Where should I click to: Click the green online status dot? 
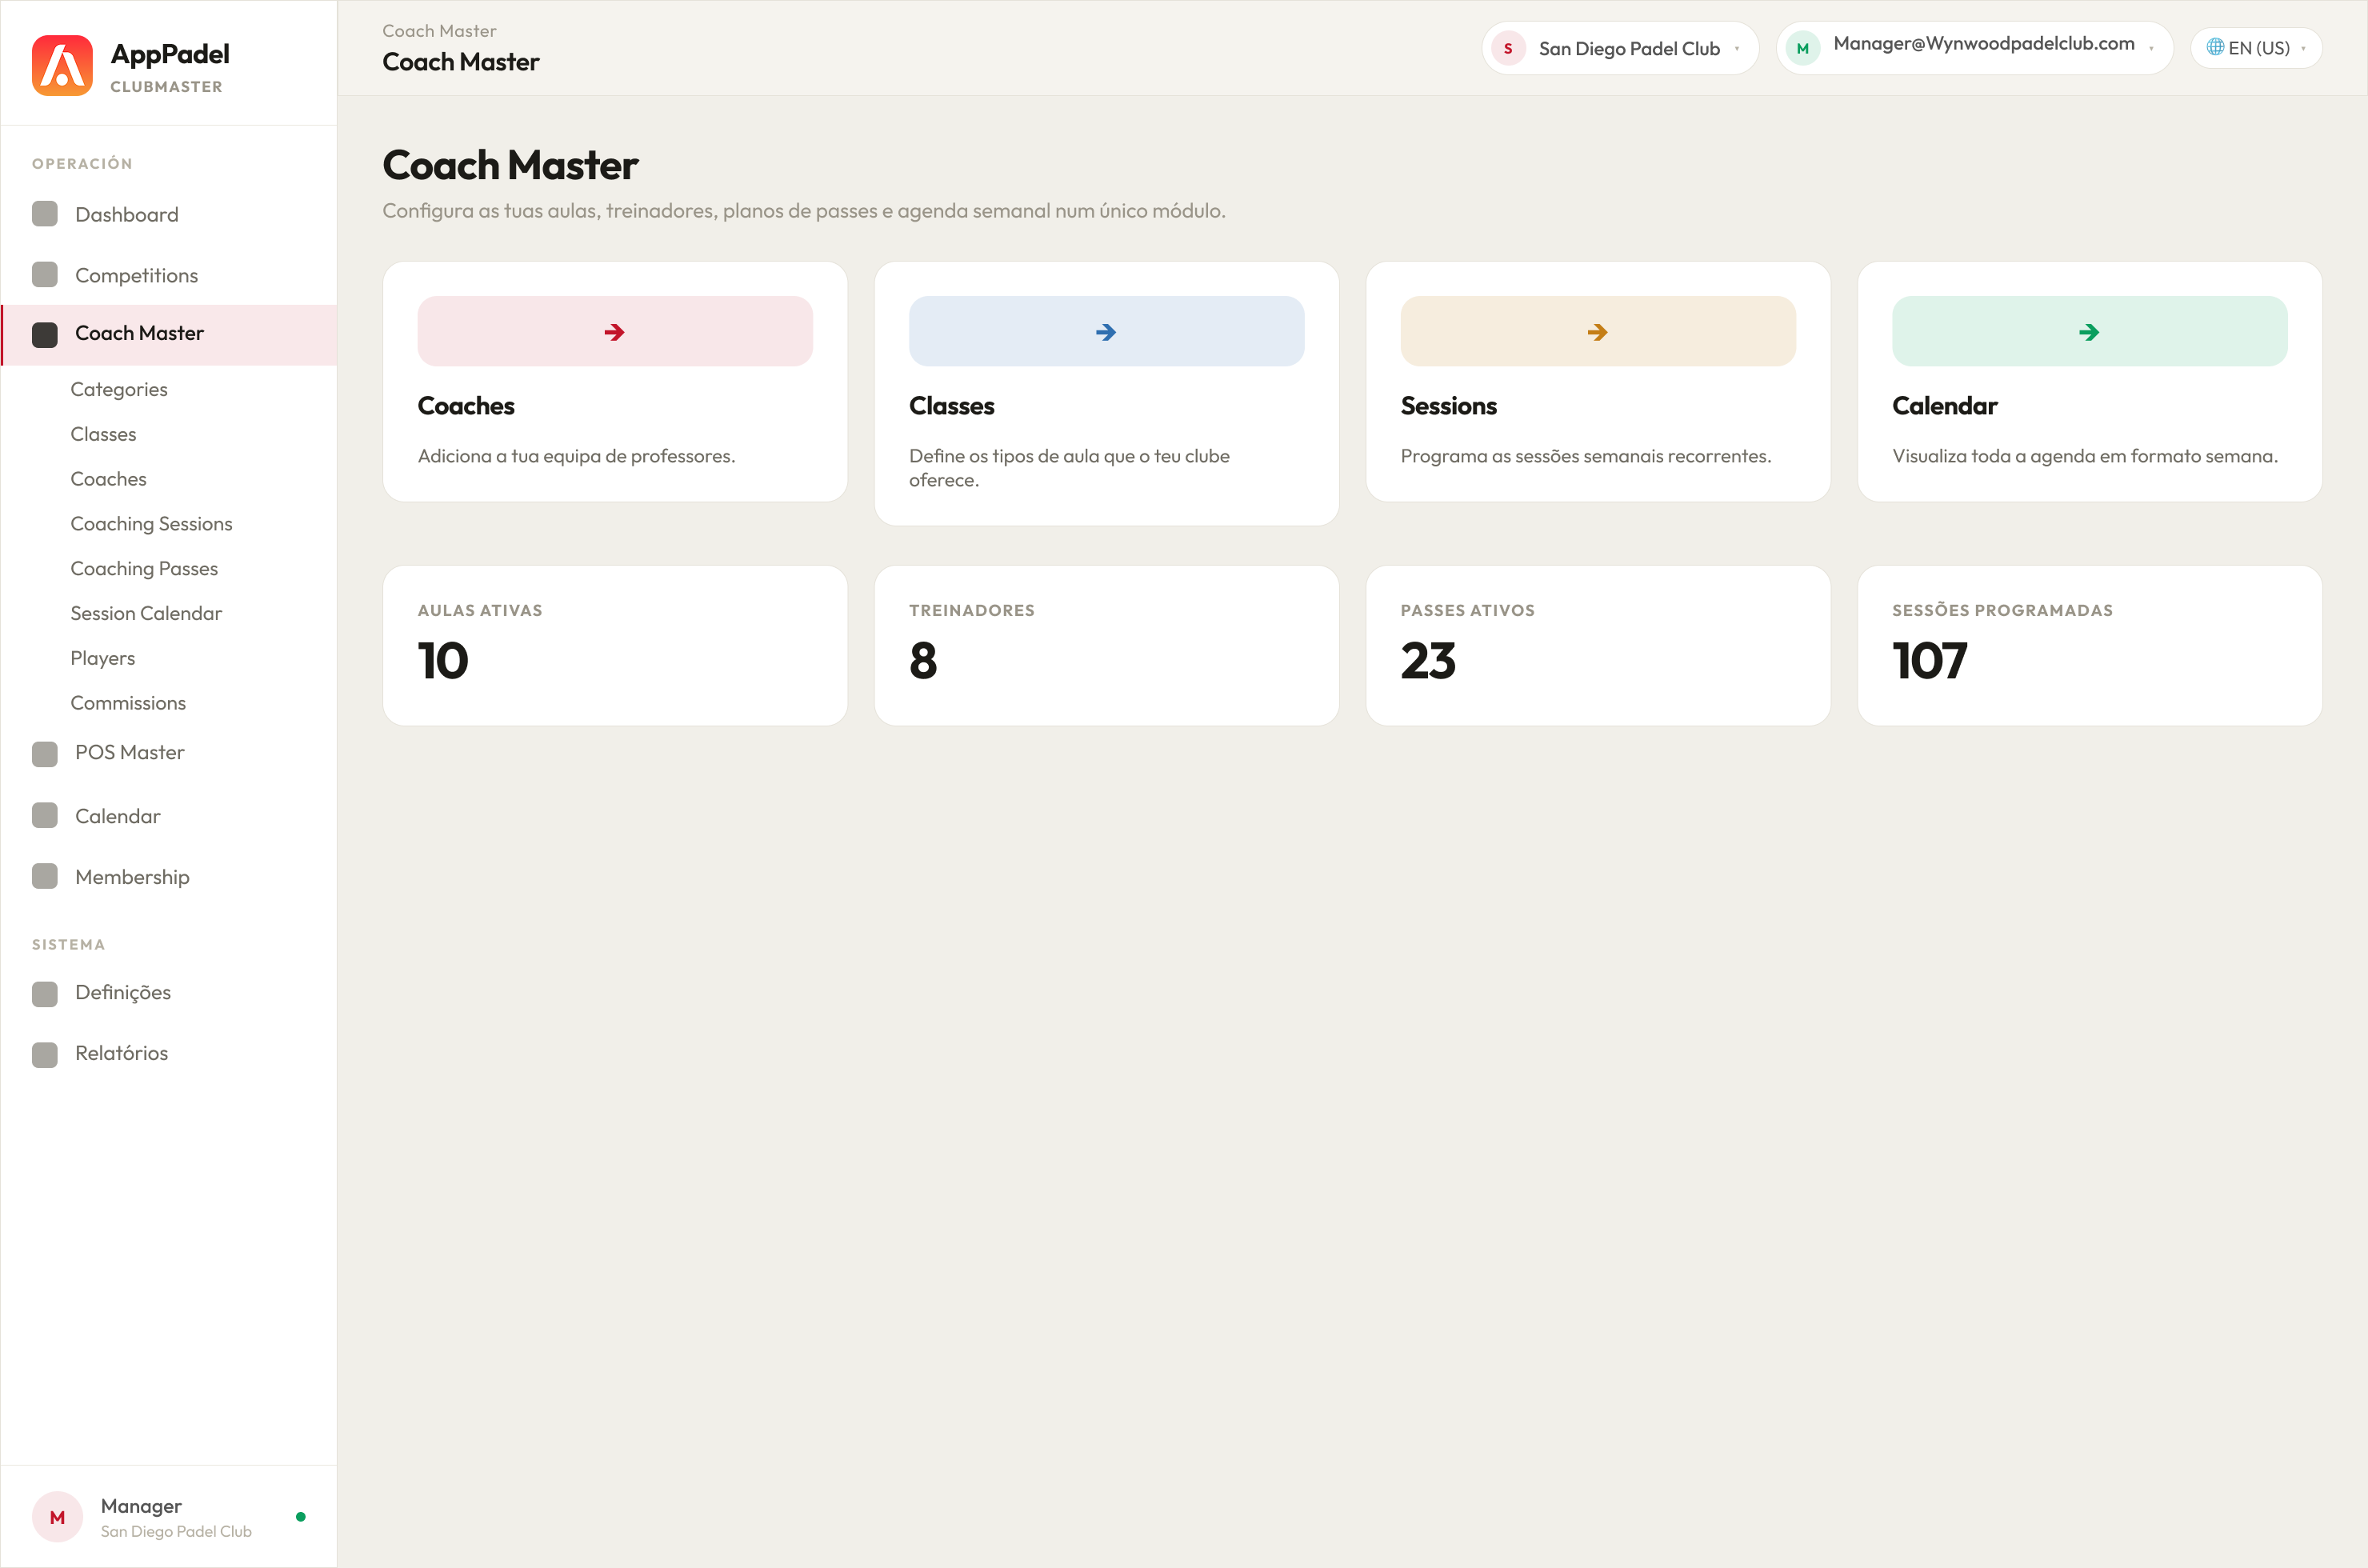[301, 1517]
